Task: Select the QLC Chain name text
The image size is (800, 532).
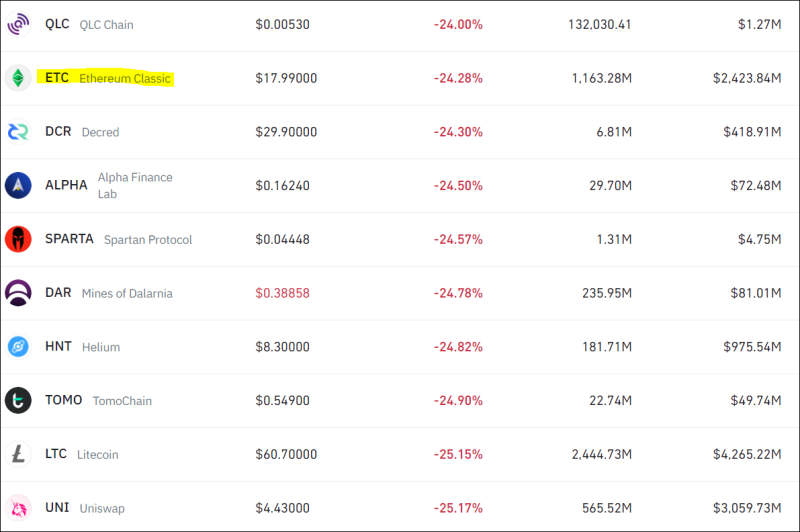Action: point(107,25)
